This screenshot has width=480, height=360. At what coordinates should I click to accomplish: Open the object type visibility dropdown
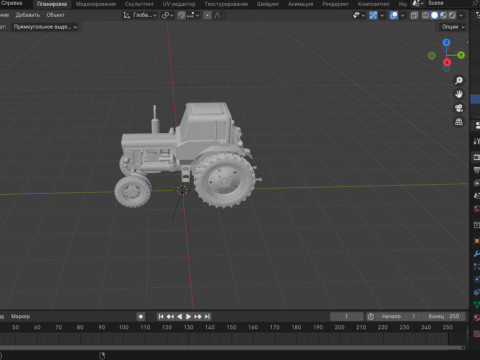click(359, 15)
